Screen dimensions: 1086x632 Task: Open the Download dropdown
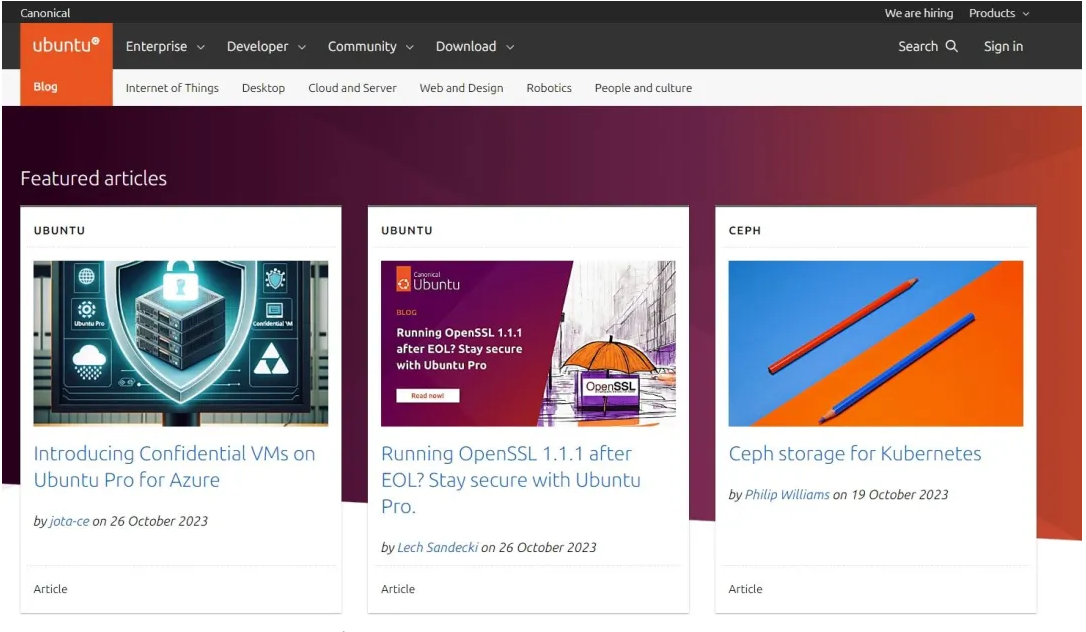tap(473, 46)
